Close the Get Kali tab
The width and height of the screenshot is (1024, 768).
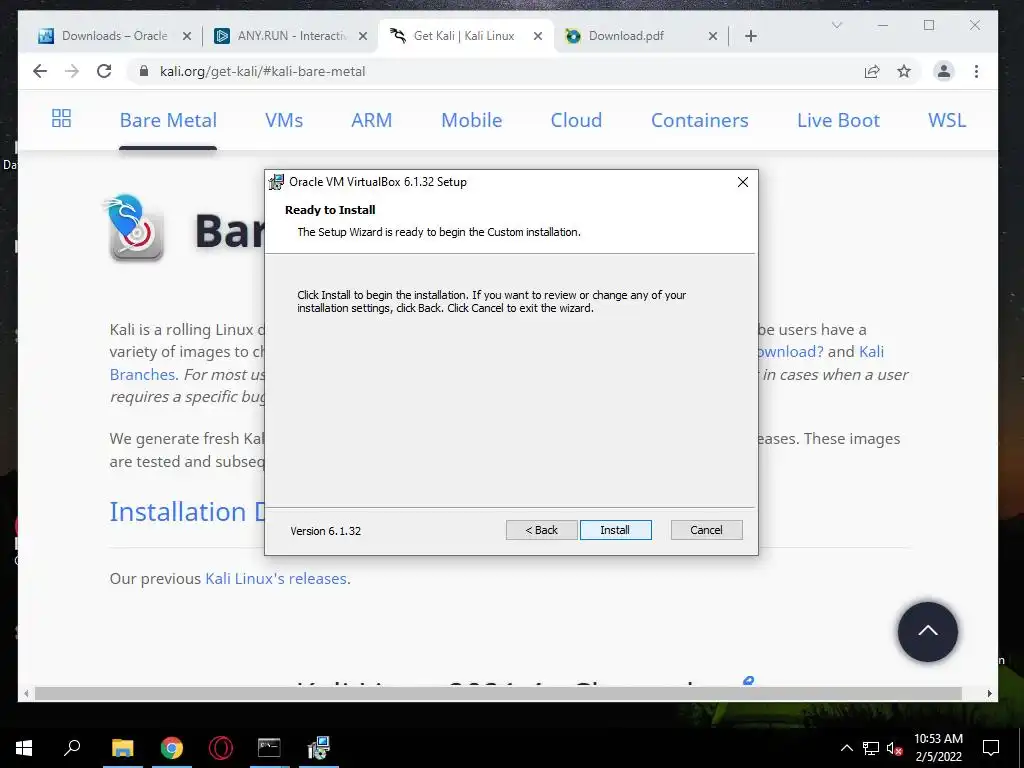[537, 36]
